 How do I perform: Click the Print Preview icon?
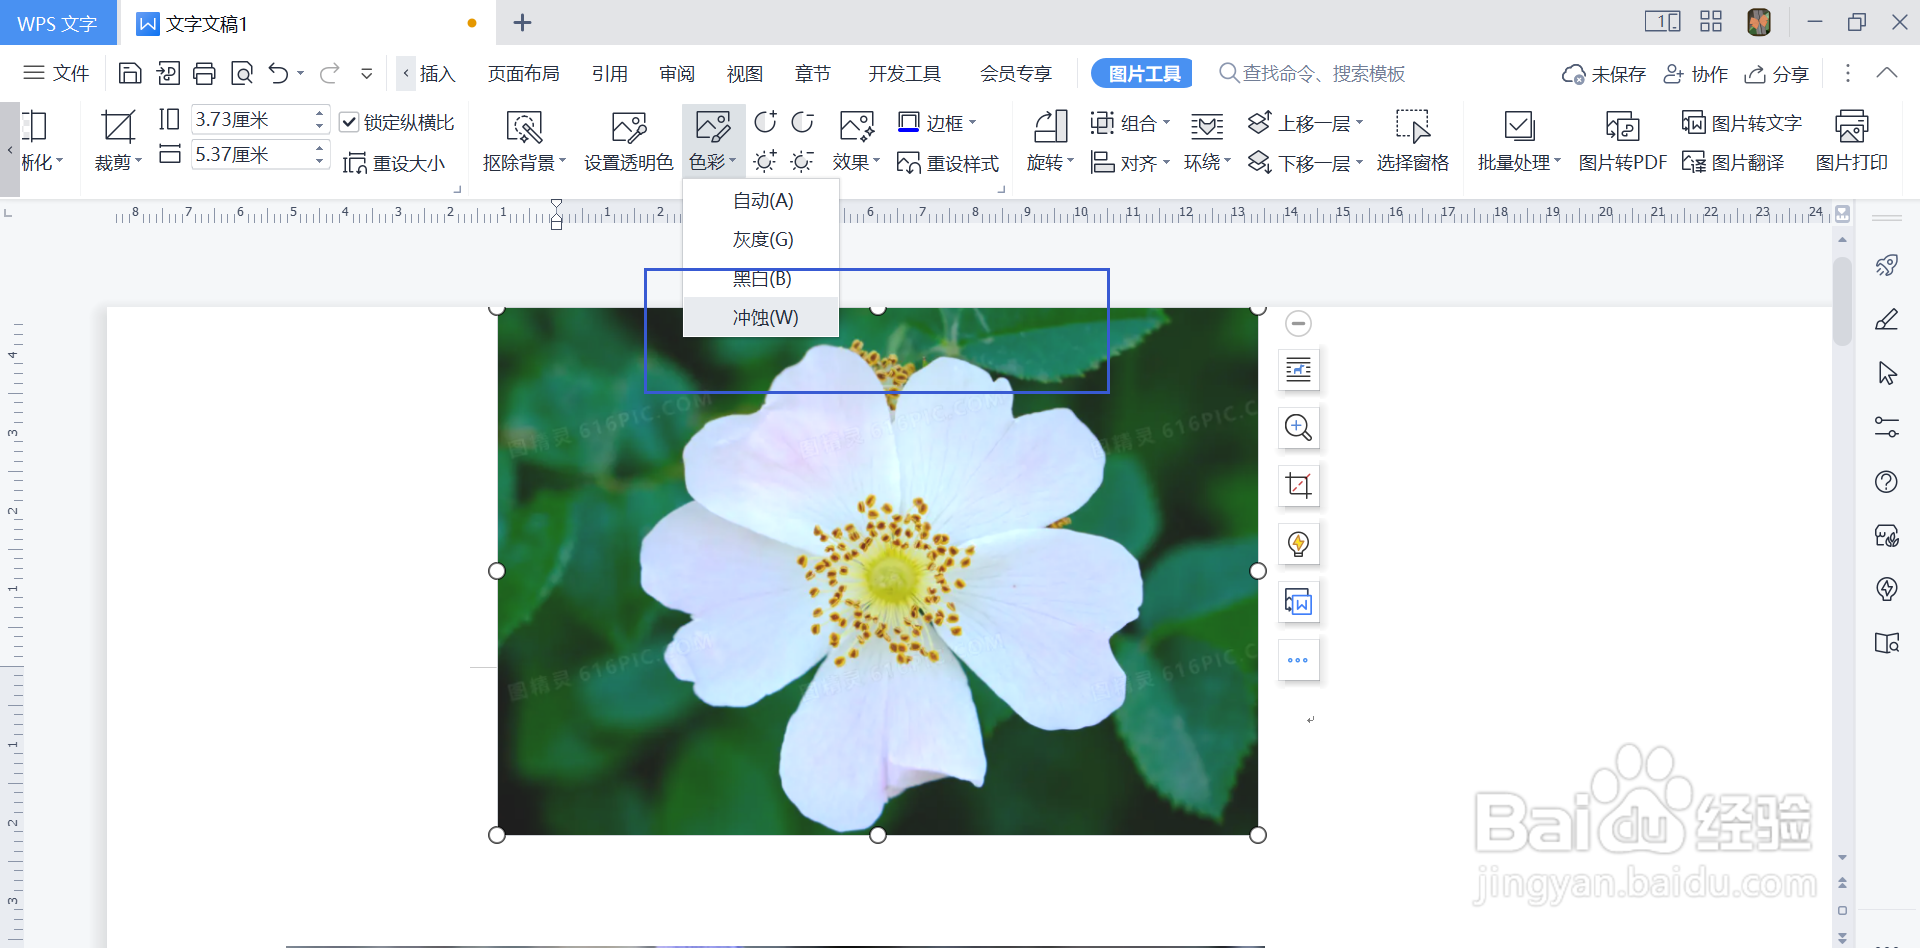[242, 73]
